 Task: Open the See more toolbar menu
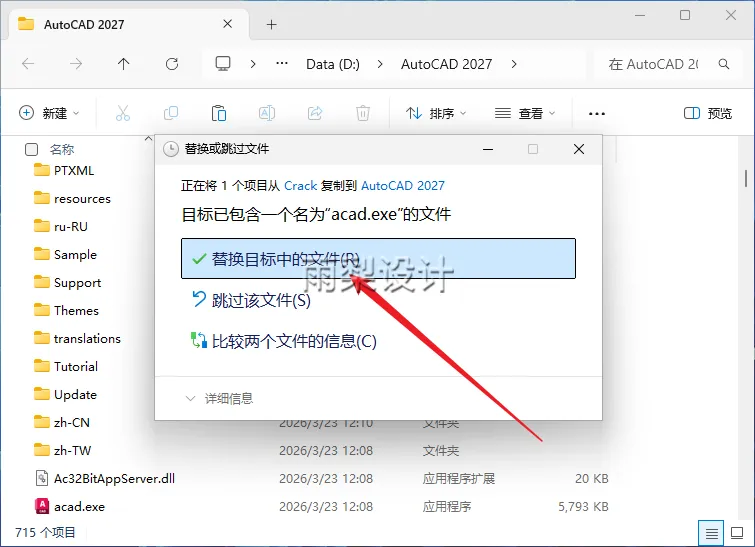click(597, 114)
